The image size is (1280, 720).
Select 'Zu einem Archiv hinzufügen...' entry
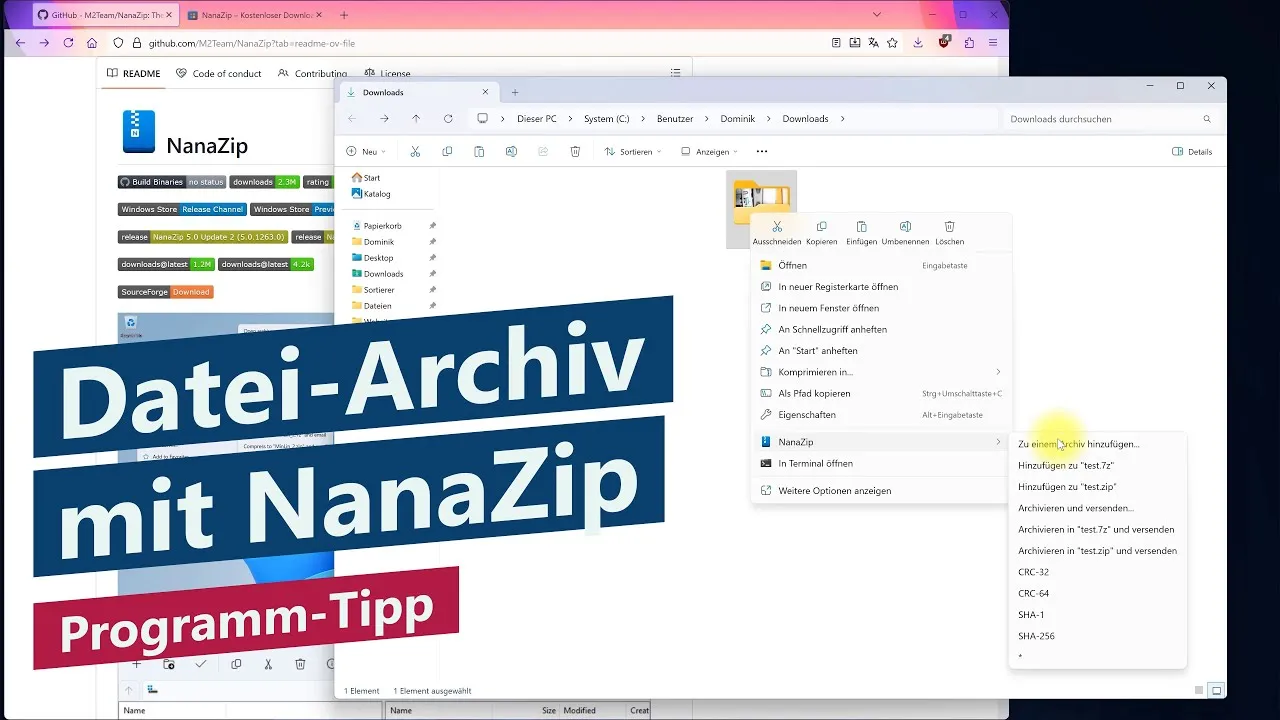[x=1078, y=444]
